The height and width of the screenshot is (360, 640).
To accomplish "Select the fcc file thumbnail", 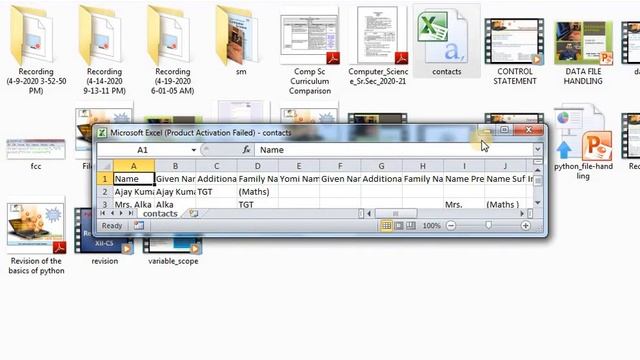I will point(36,154).
